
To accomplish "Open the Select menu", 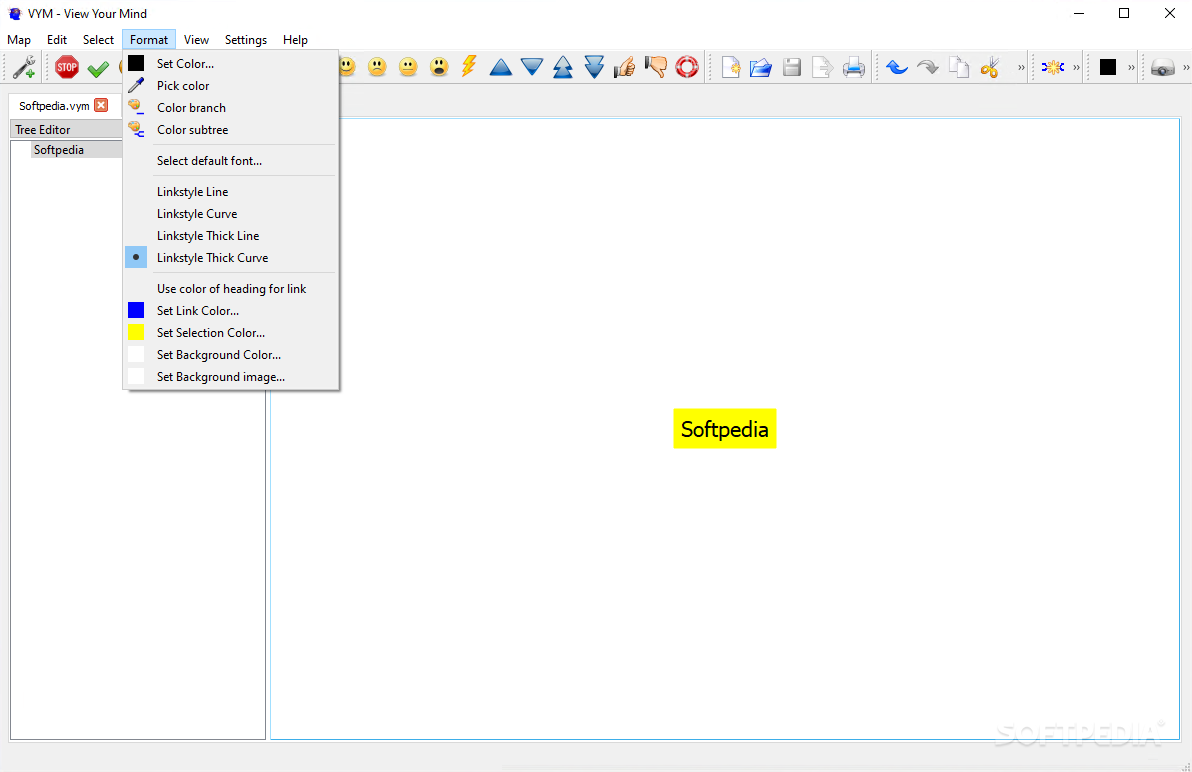I will [x=98, y=40].
